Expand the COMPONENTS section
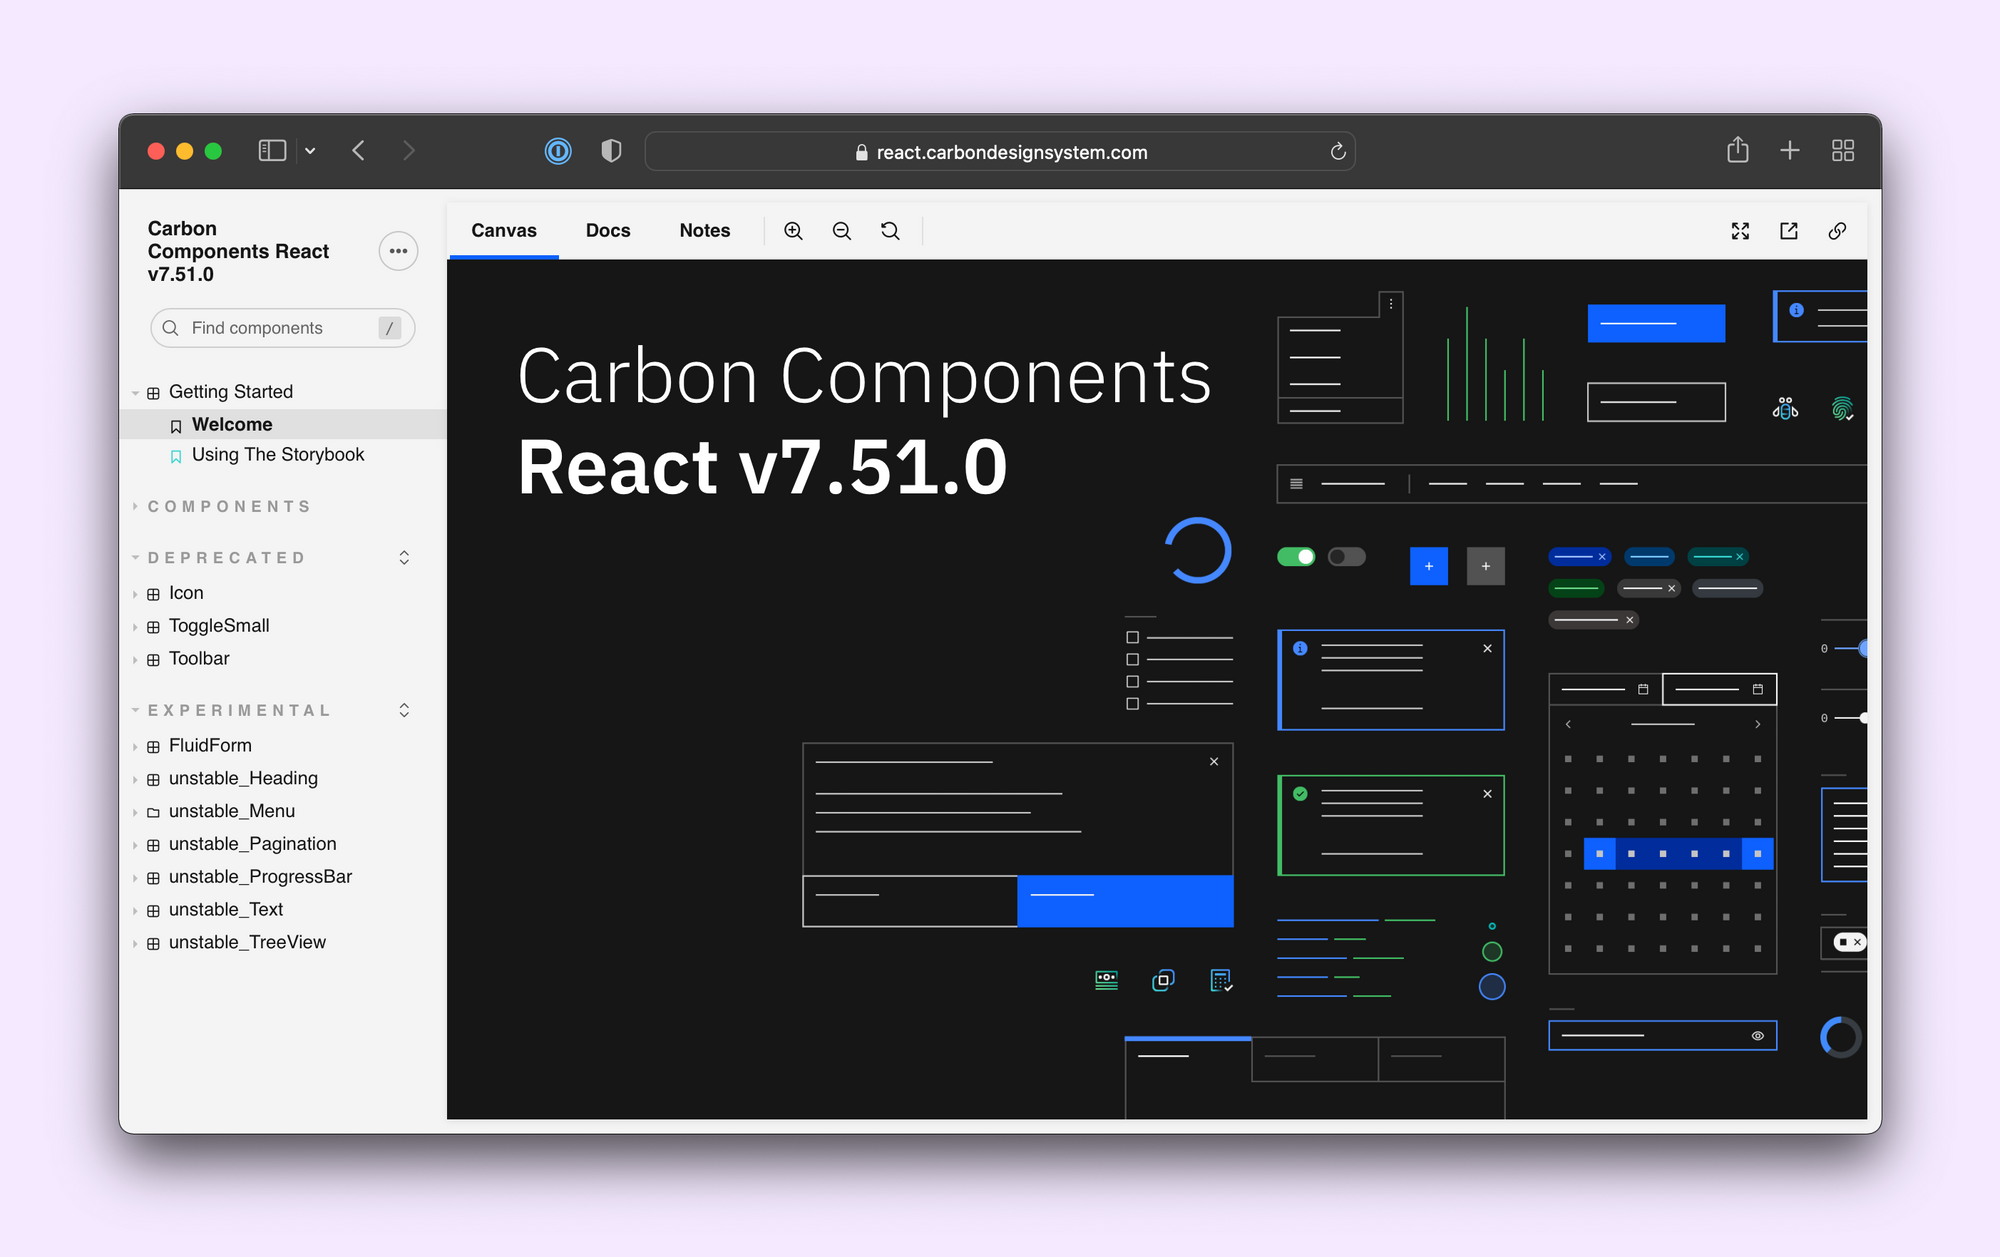Screen dimensions: 2000x1257 point(229,507)
